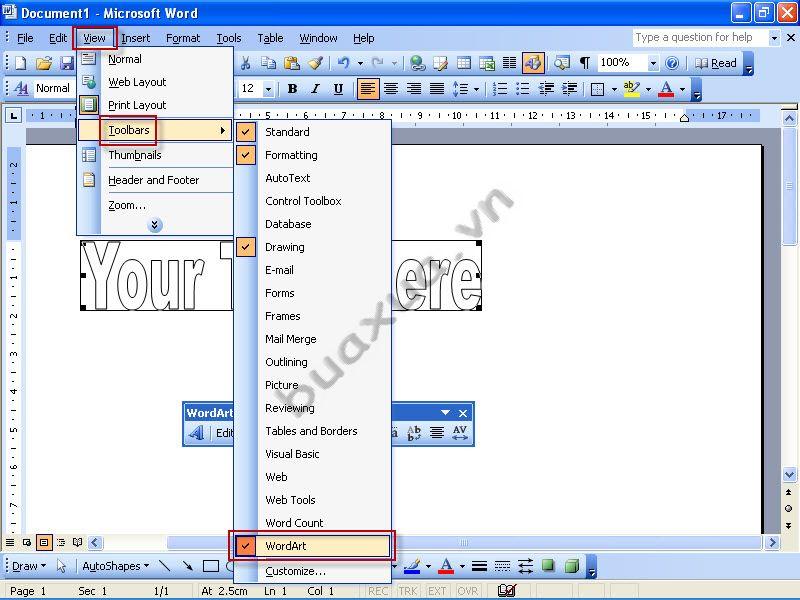Image resolution: width=800 pixels, height=600 pixels.
Task: Click the Decrease Indent icon
Action: pyautogui.click(x=546, y=89)
